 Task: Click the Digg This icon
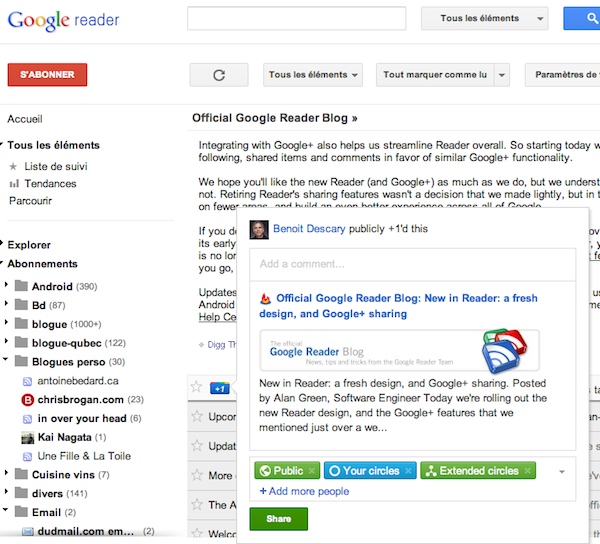point(202,345)
